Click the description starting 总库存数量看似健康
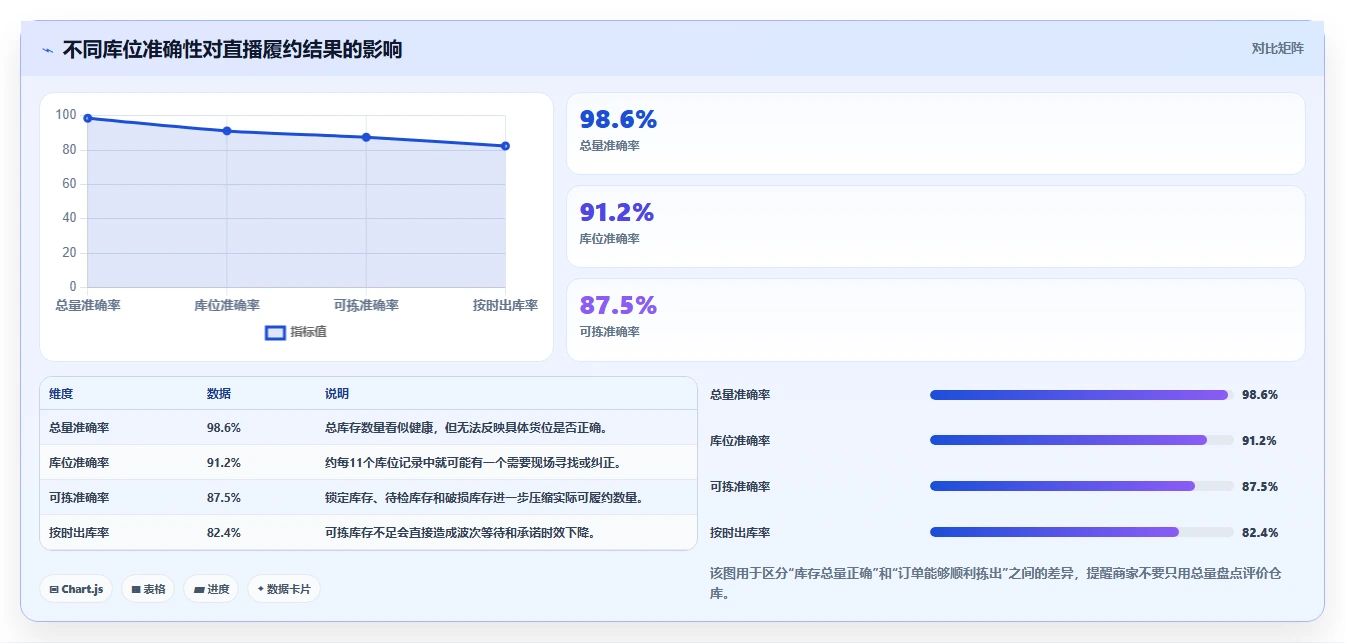Viewport: 1345px width, 643px height. pyautogui.click(x=467, y=428)
